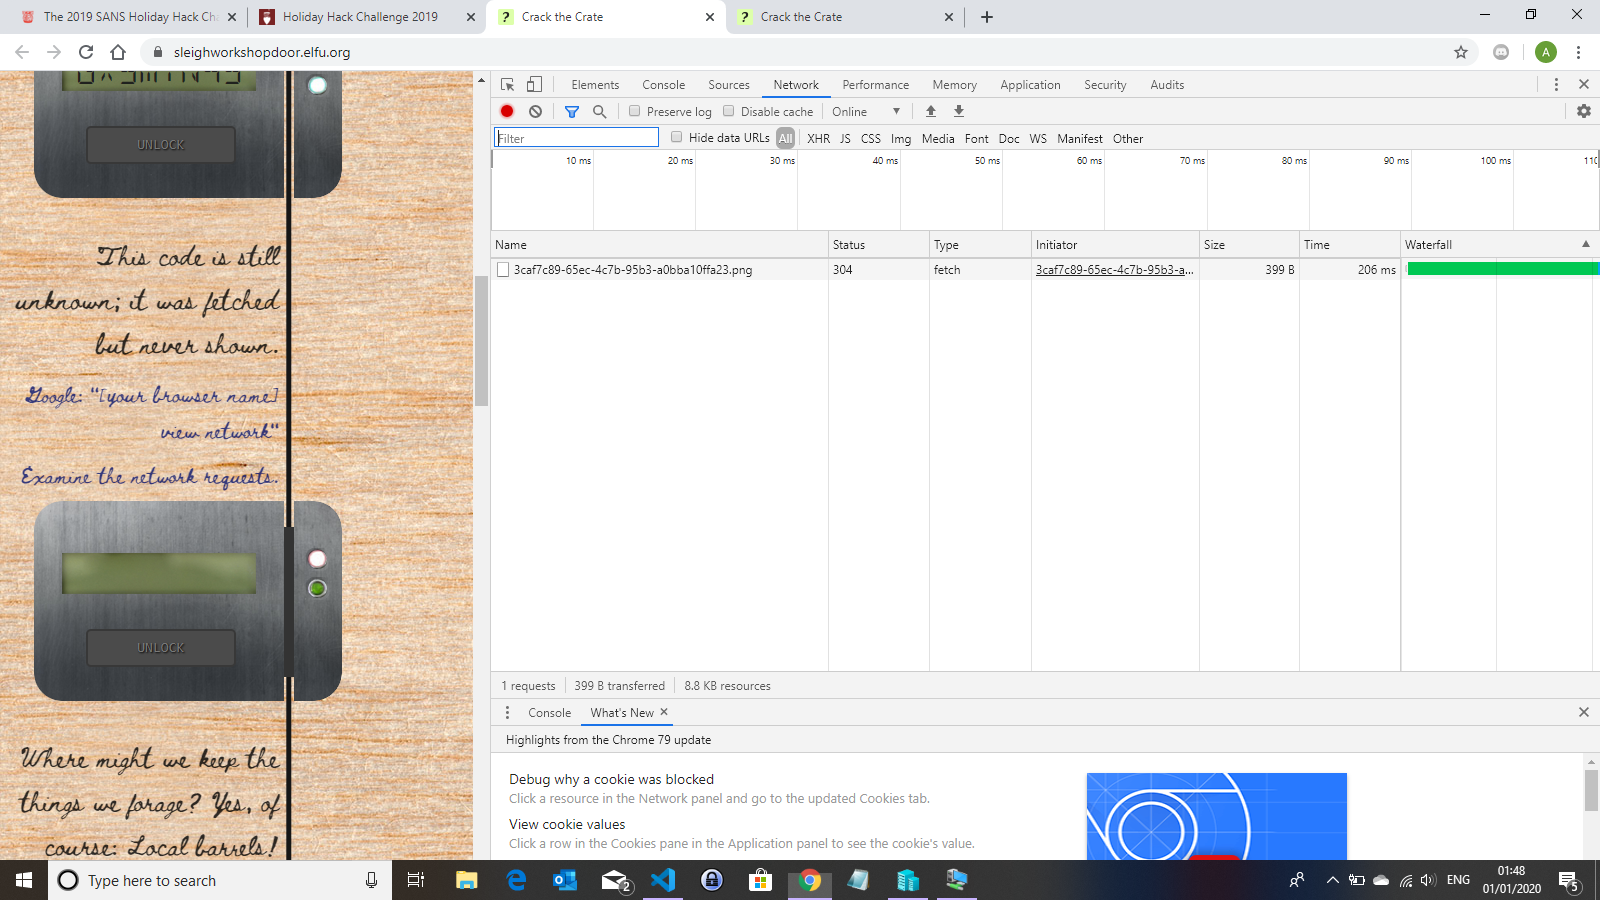Click the lower lock's code display field
Screen dimensions: 1600x900
(x=160, y=574)
